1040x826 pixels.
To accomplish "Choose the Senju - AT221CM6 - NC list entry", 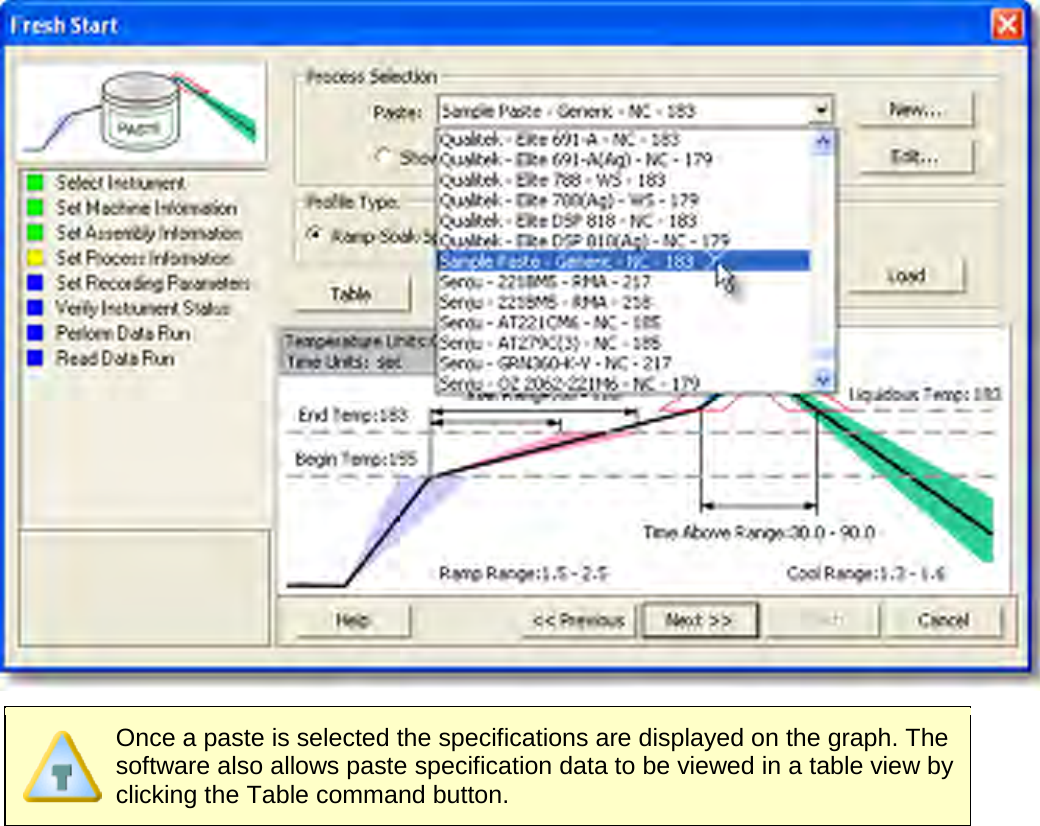I will [623, 322].
